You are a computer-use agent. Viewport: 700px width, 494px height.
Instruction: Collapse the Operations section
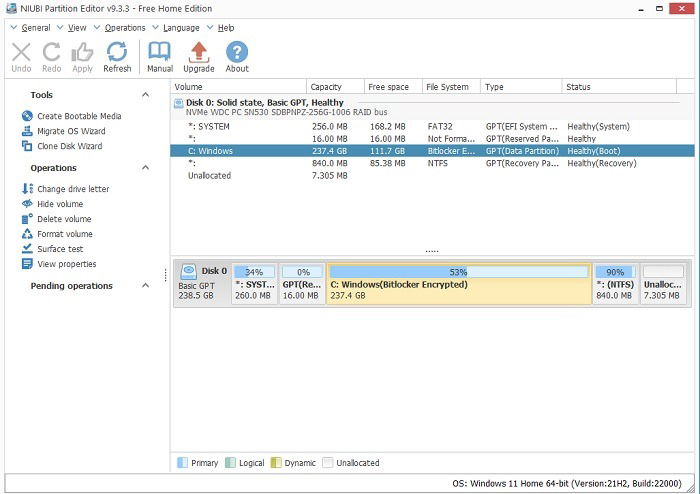145,168
